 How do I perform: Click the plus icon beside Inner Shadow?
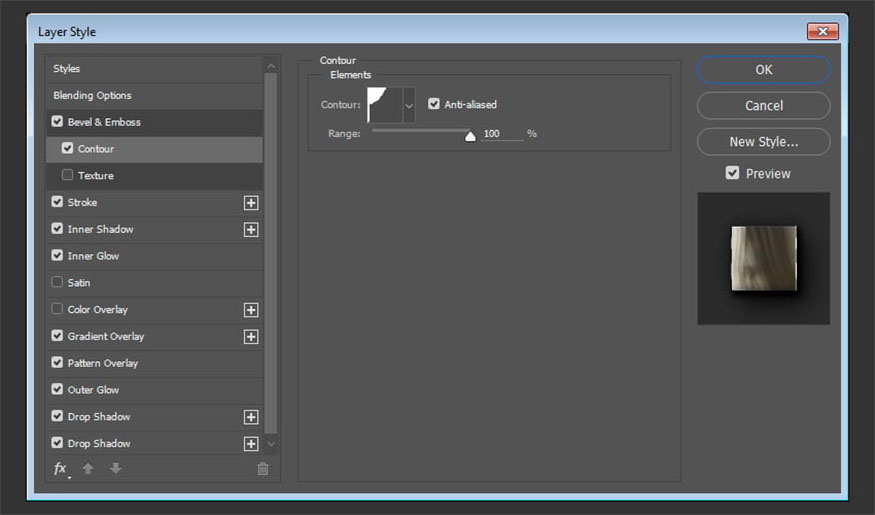(251, 230)
